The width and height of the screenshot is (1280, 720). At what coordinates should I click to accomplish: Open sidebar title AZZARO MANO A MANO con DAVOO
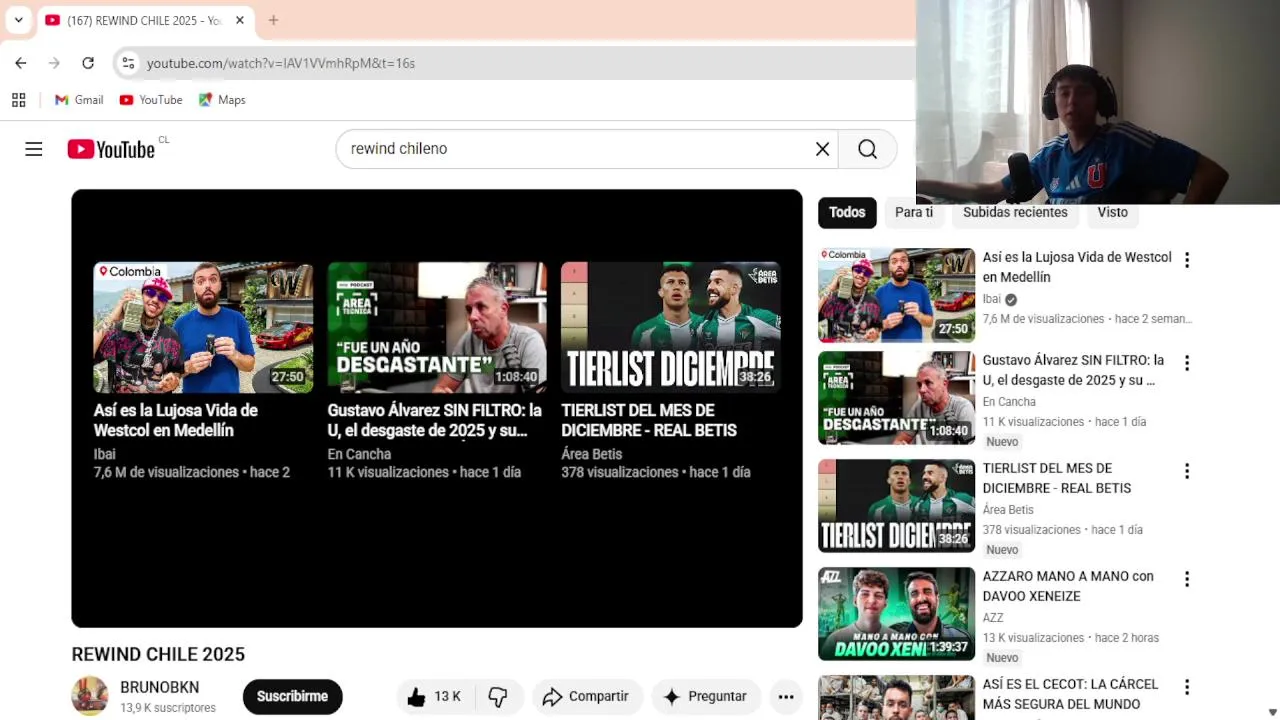point(1068,586)
